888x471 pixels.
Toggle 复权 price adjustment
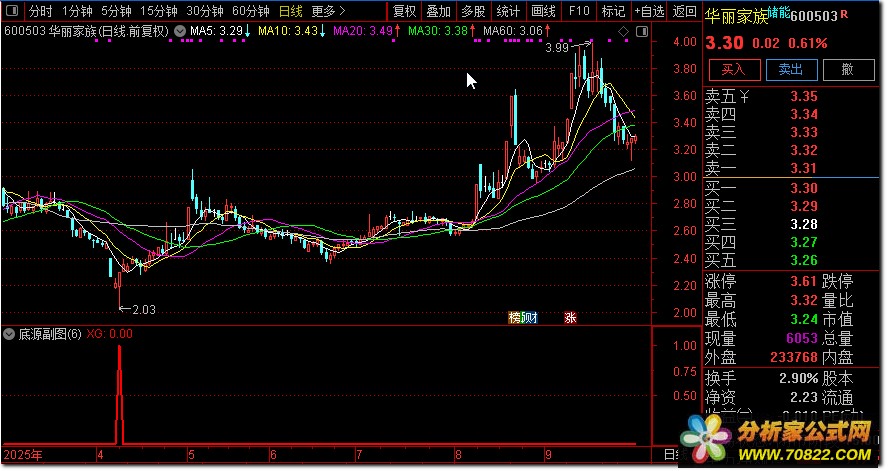pos(404,12)
